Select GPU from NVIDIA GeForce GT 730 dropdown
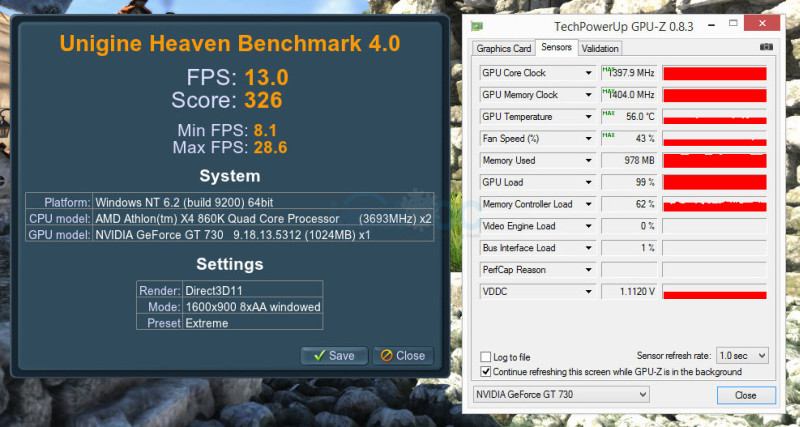800x427 pixels. tap(561, 394)
